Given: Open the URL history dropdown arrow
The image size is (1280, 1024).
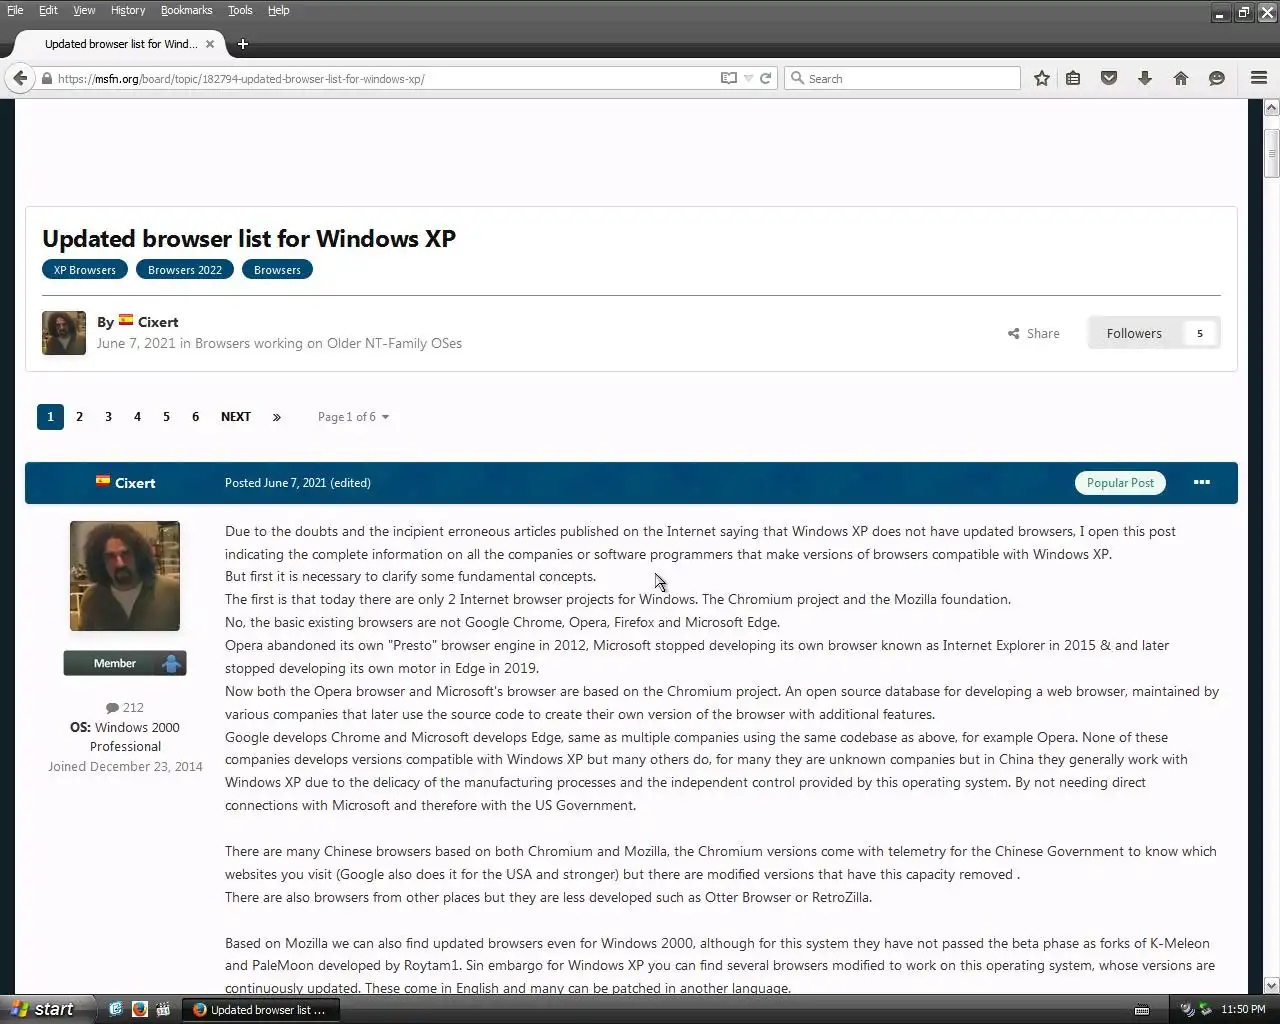Looking at the screenshot, I should [748, 78].
